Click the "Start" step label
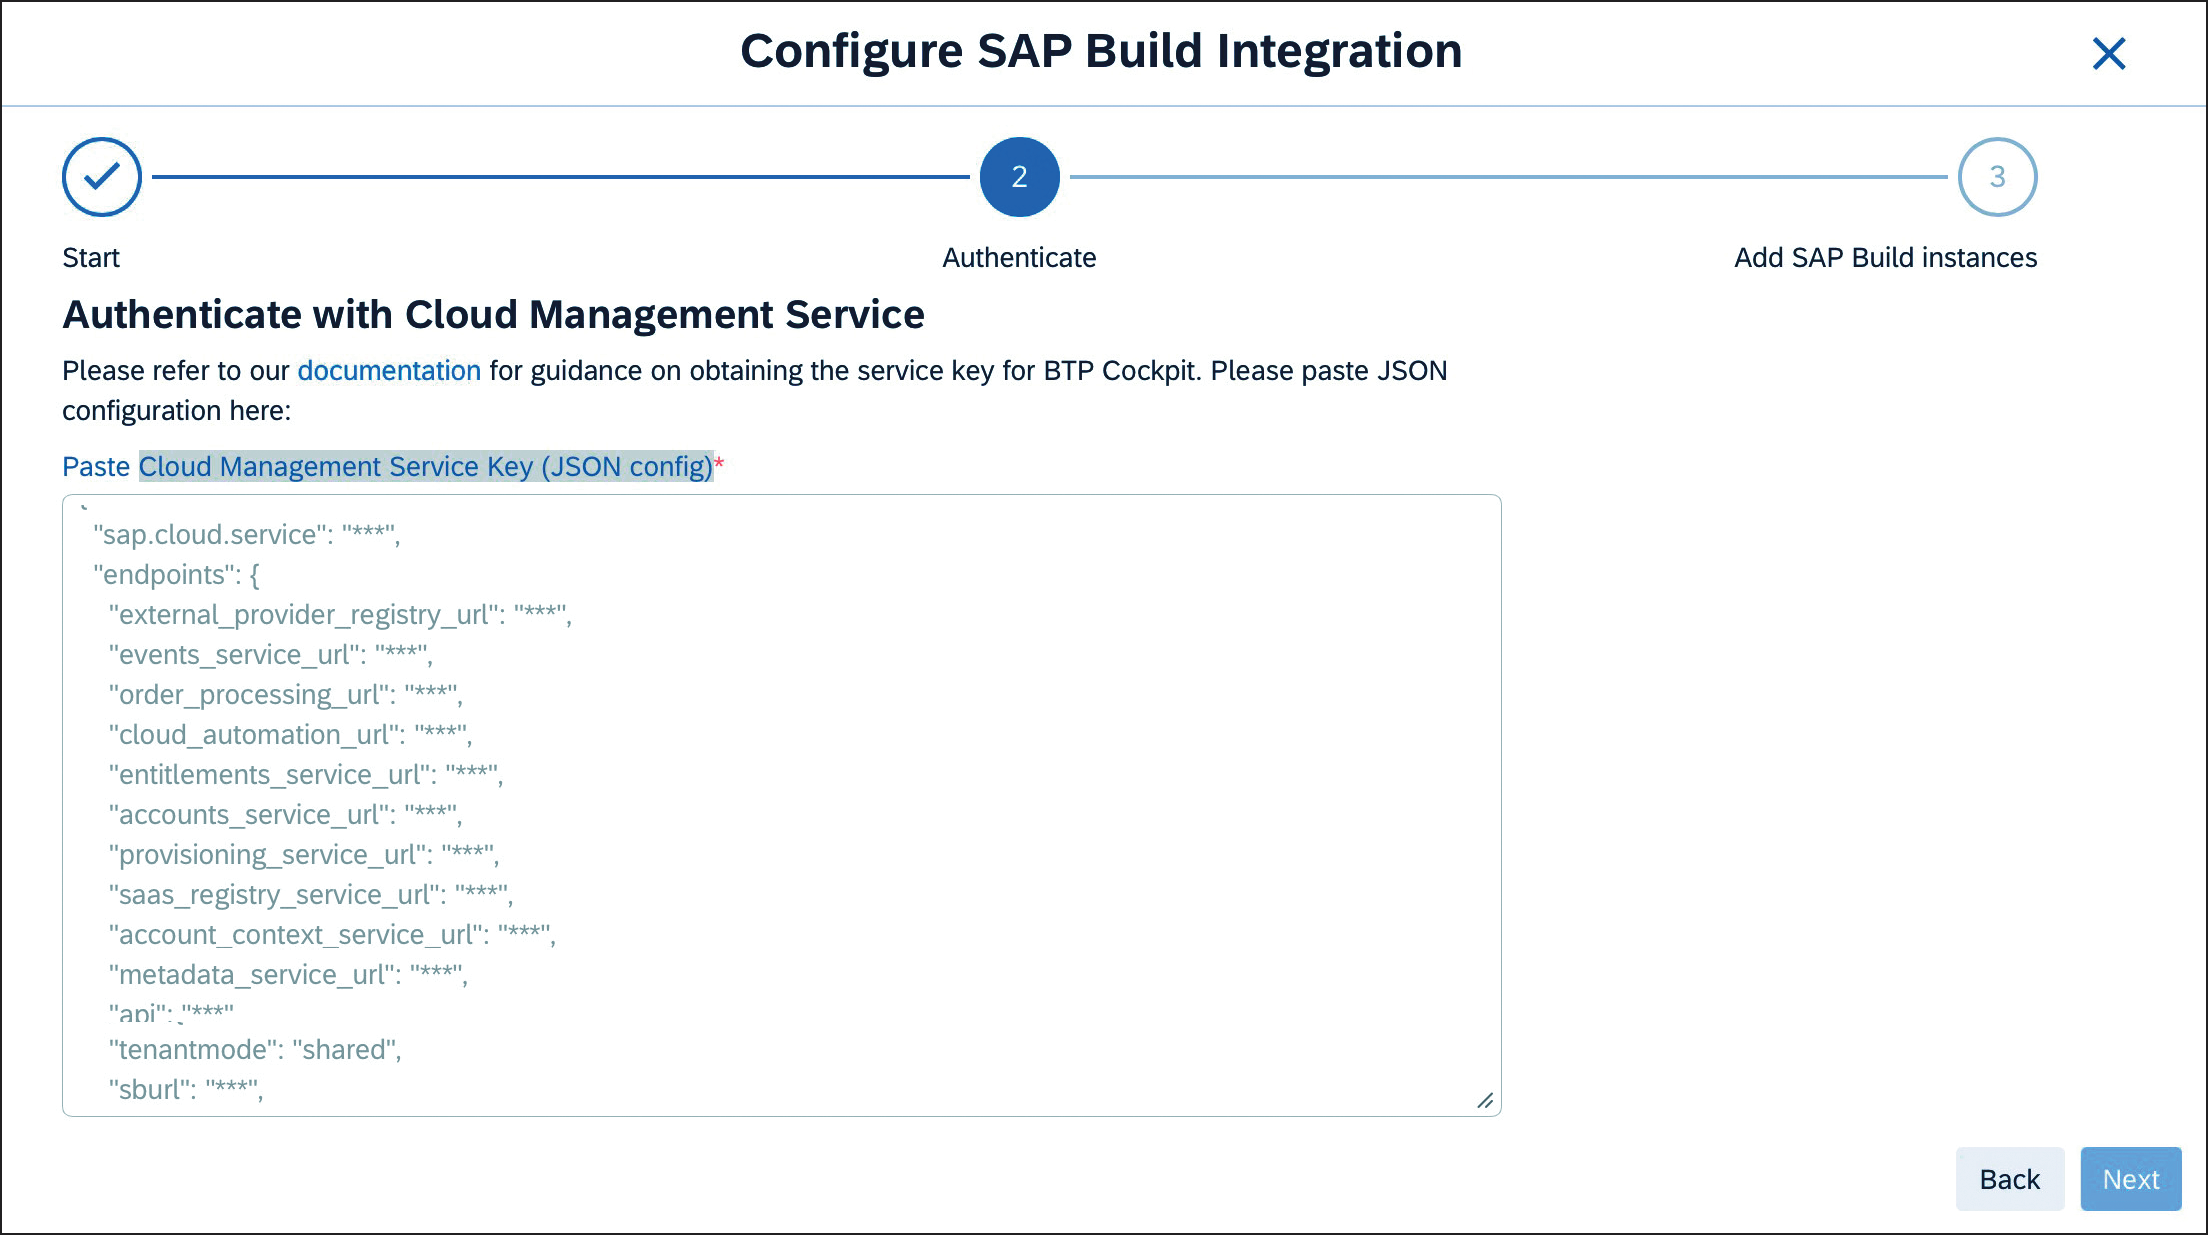This screenshot has height=1235, width=2208. 91,258
